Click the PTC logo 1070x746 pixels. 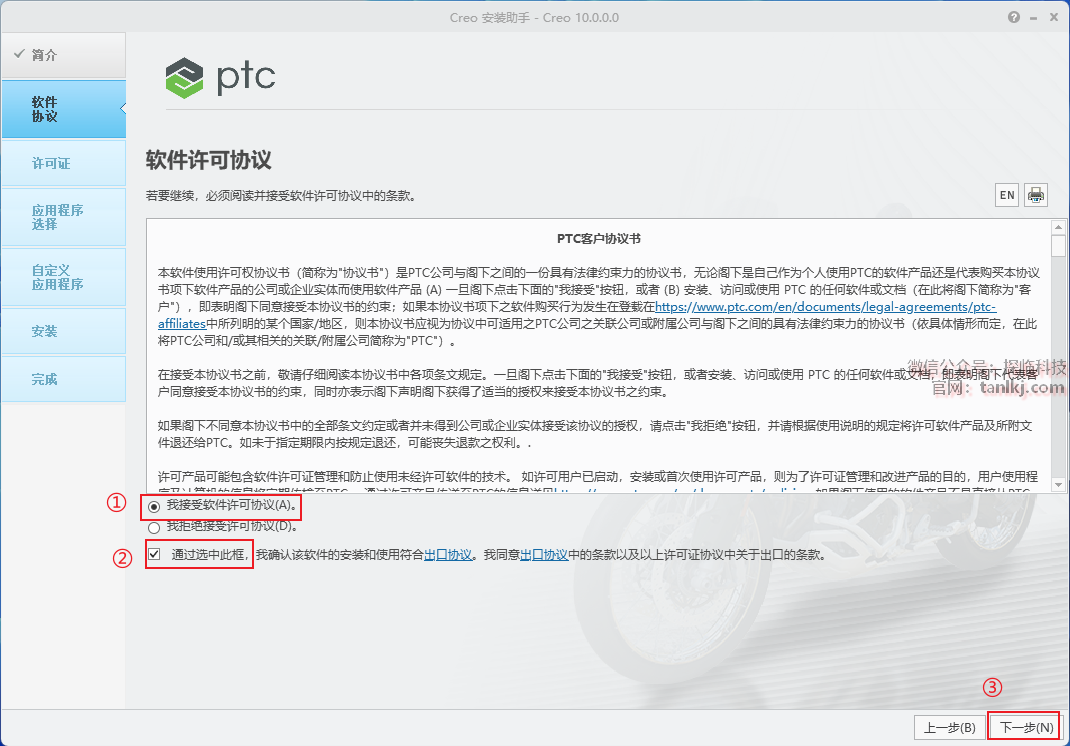(x=220, y=77)
